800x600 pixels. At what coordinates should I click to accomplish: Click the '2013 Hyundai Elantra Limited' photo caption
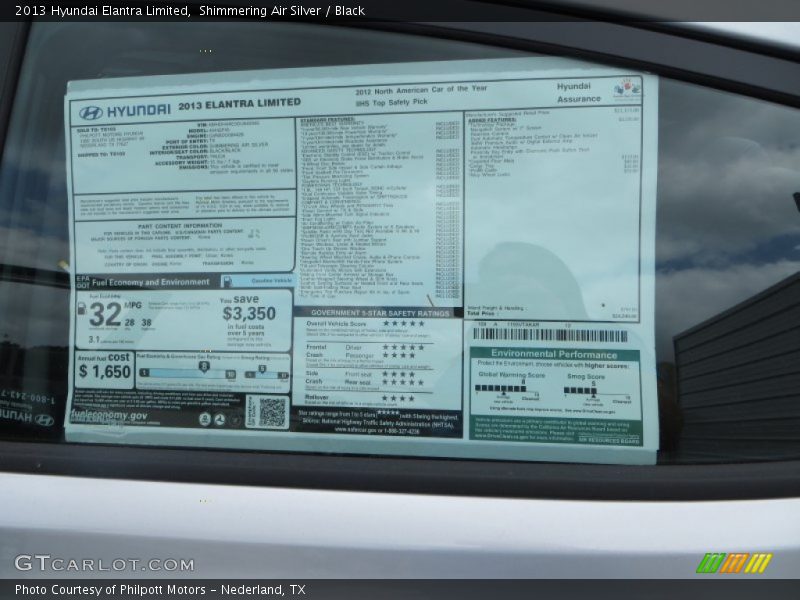[102, 10]
